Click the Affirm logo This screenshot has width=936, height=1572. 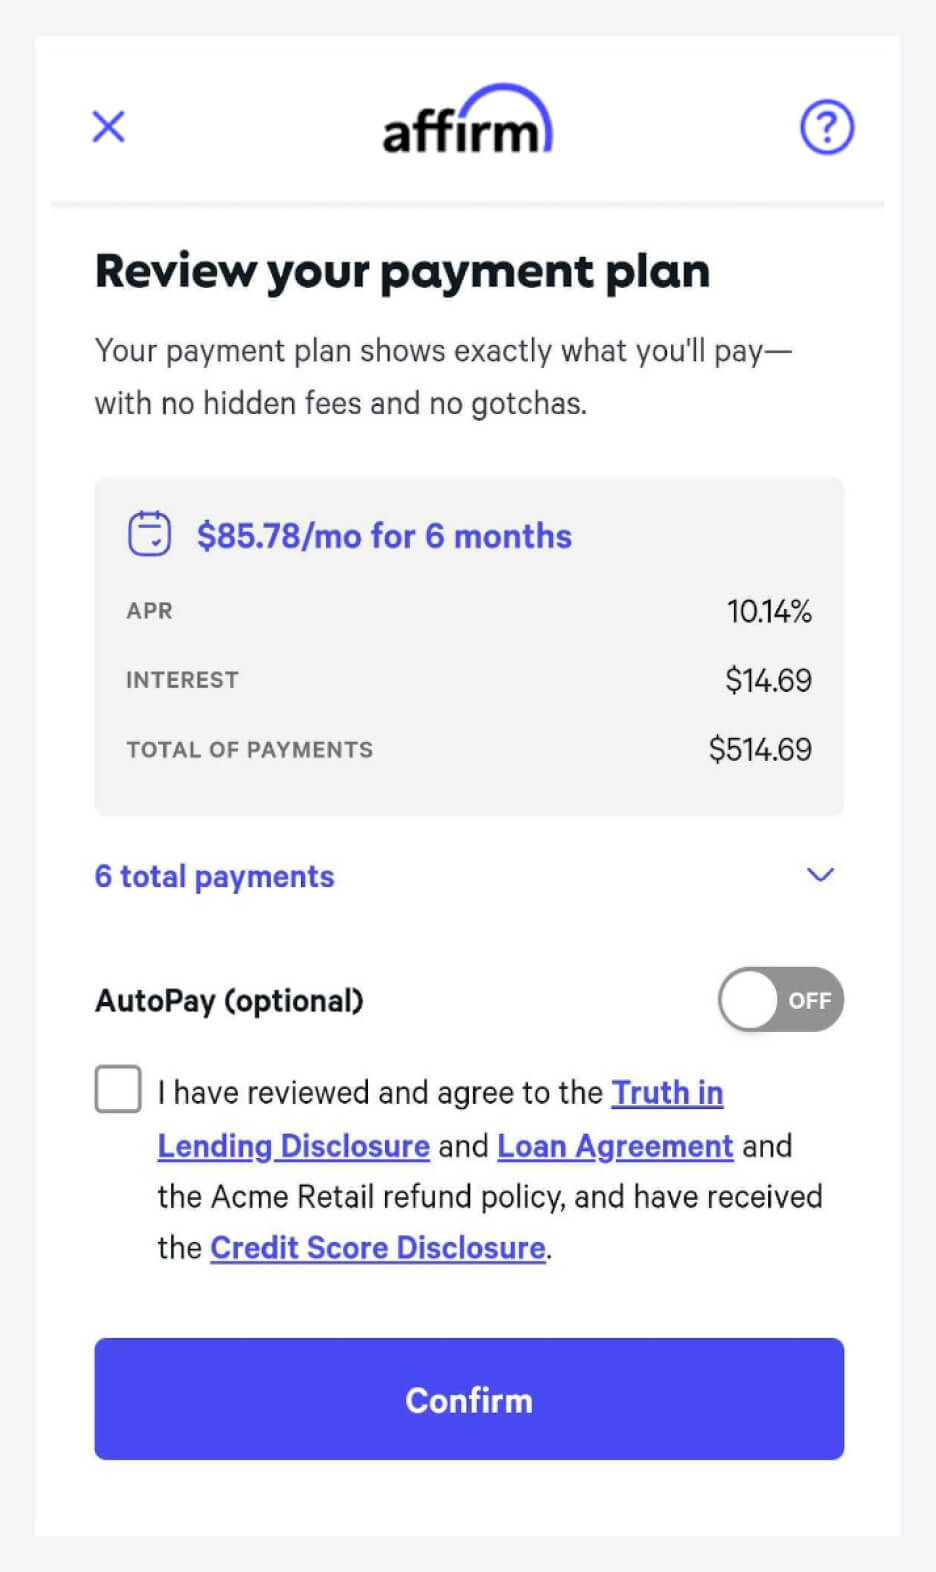click(x=467, y=124)
